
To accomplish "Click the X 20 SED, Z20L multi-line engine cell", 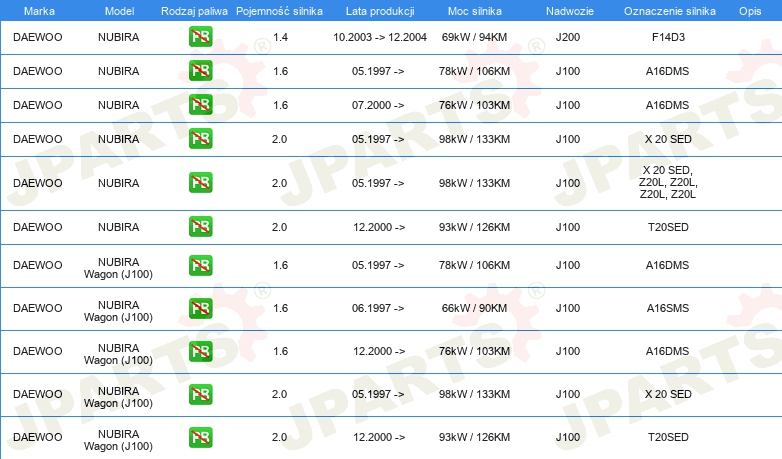I will pos(668,182).
